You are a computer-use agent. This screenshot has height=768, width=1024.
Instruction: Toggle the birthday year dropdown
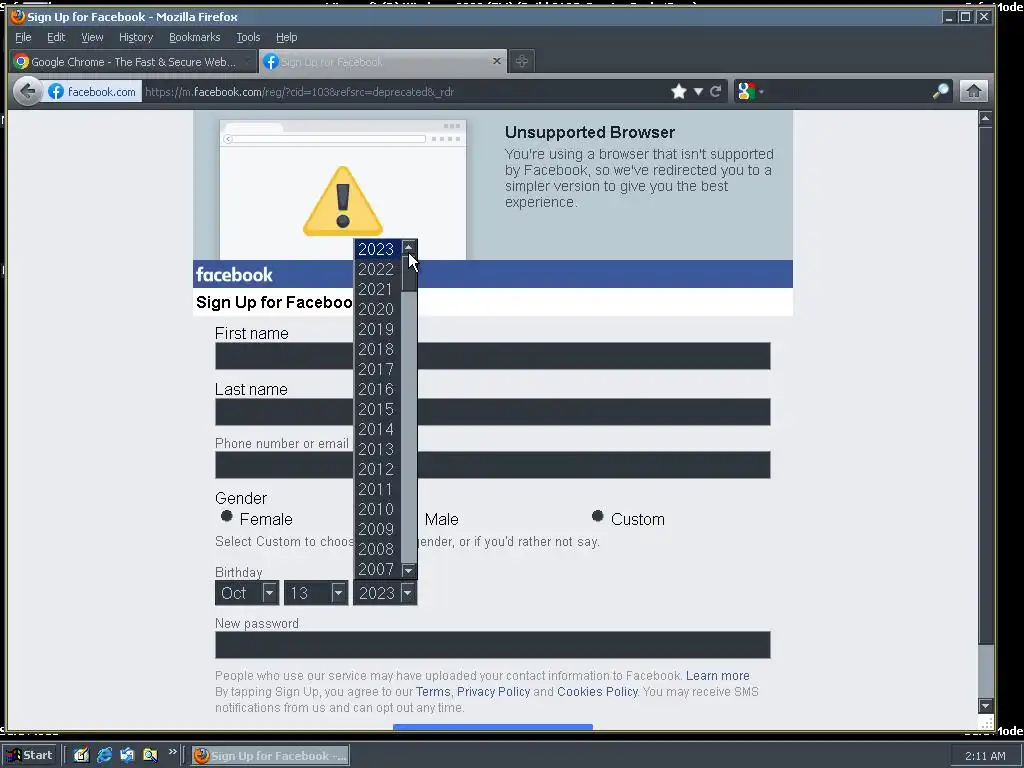(x=385, y=593)
